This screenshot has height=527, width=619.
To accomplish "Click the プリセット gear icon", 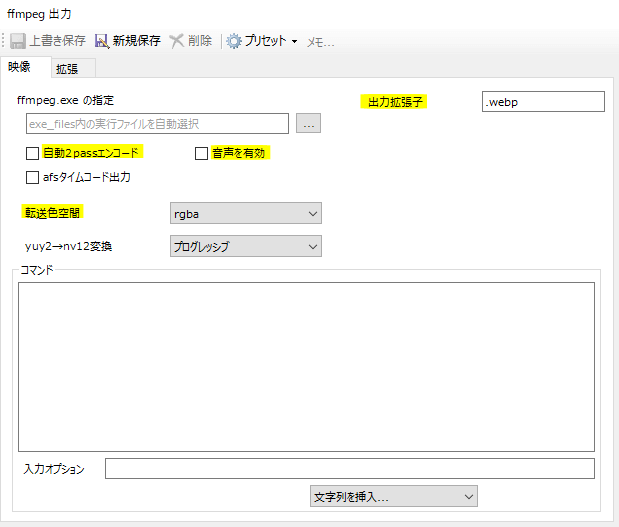I will 234,41.
